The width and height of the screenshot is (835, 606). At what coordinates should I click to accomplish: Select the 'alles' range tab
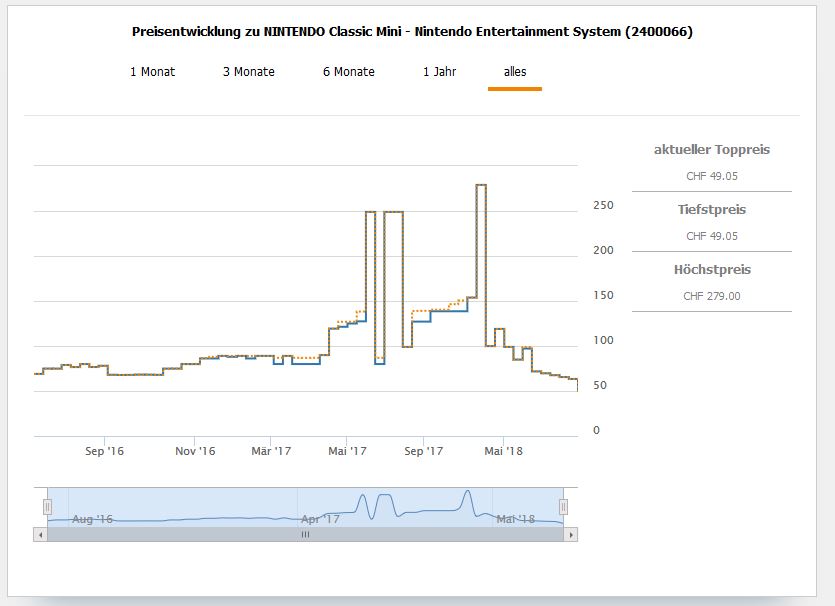click(515, 72)
